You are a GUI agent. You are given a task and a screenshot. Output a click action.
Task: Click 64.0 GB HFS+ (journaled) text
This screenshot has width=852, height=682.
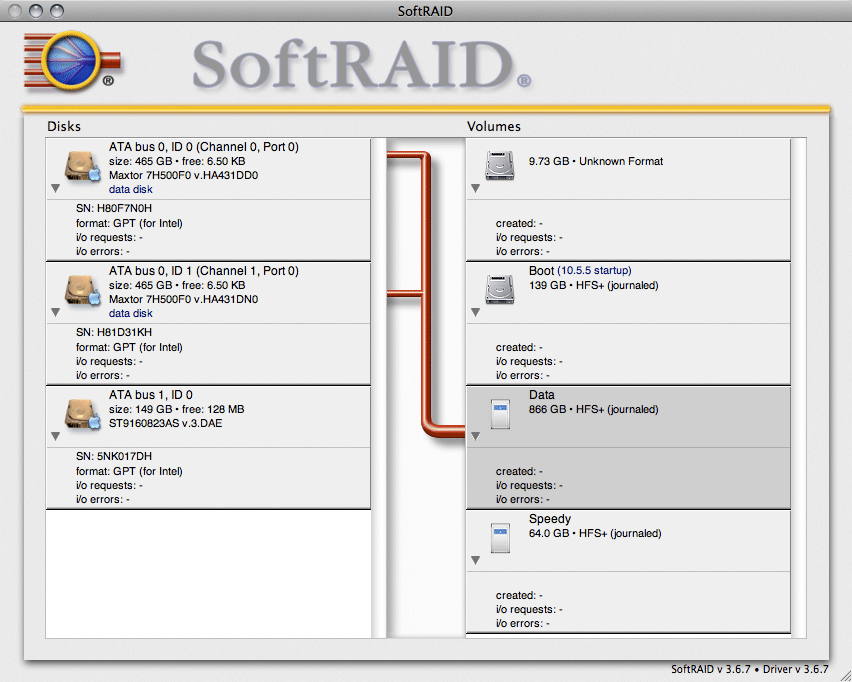point(595,533)
